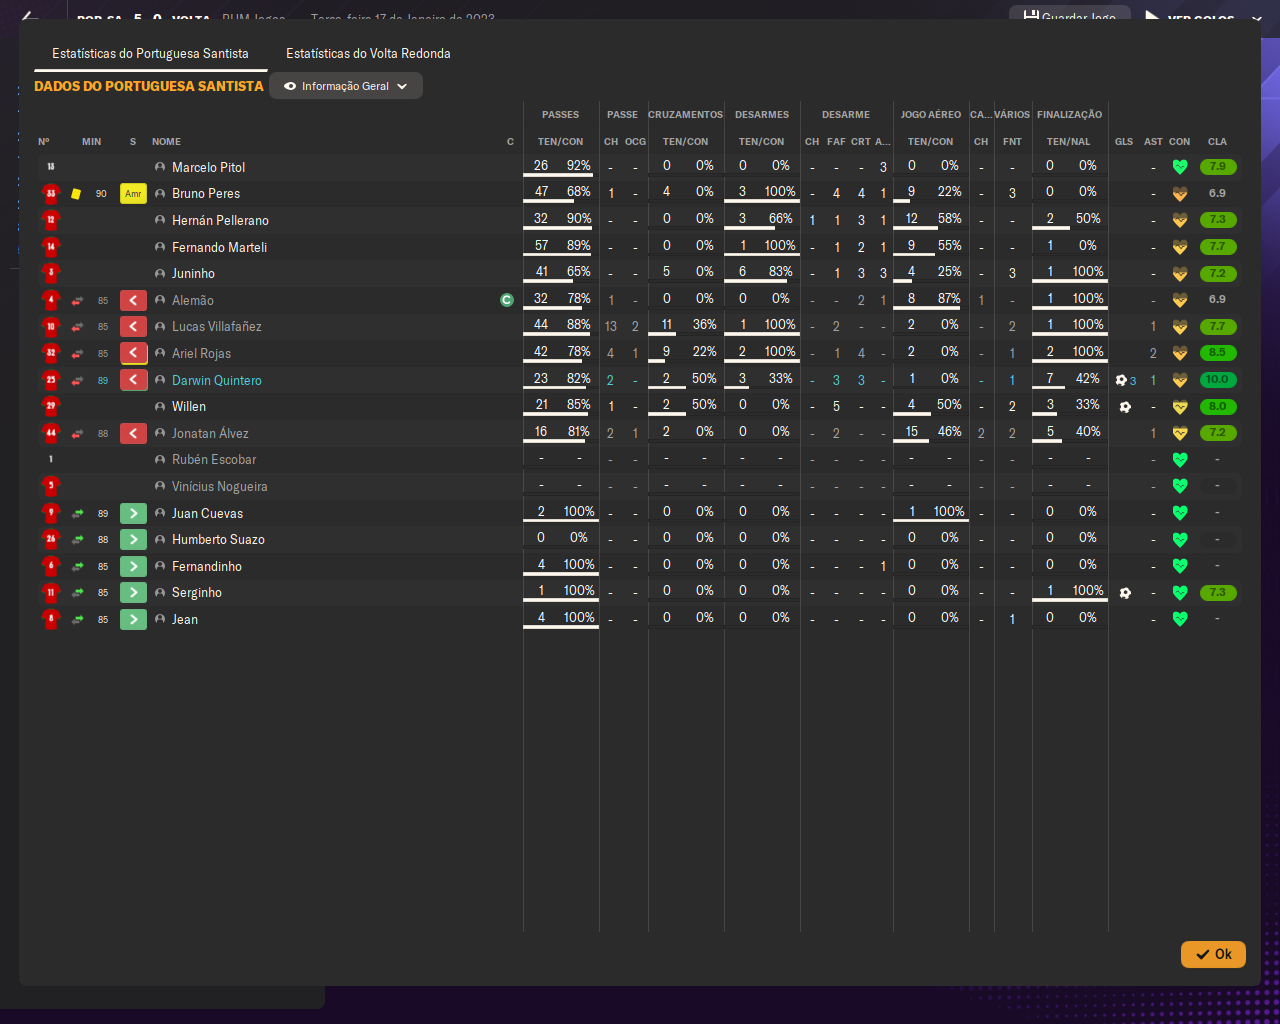The width and height of the screenshot is (1280, 1024).
Task: Open Fernando Marteli's player profile
Action: tap(219, 247)
